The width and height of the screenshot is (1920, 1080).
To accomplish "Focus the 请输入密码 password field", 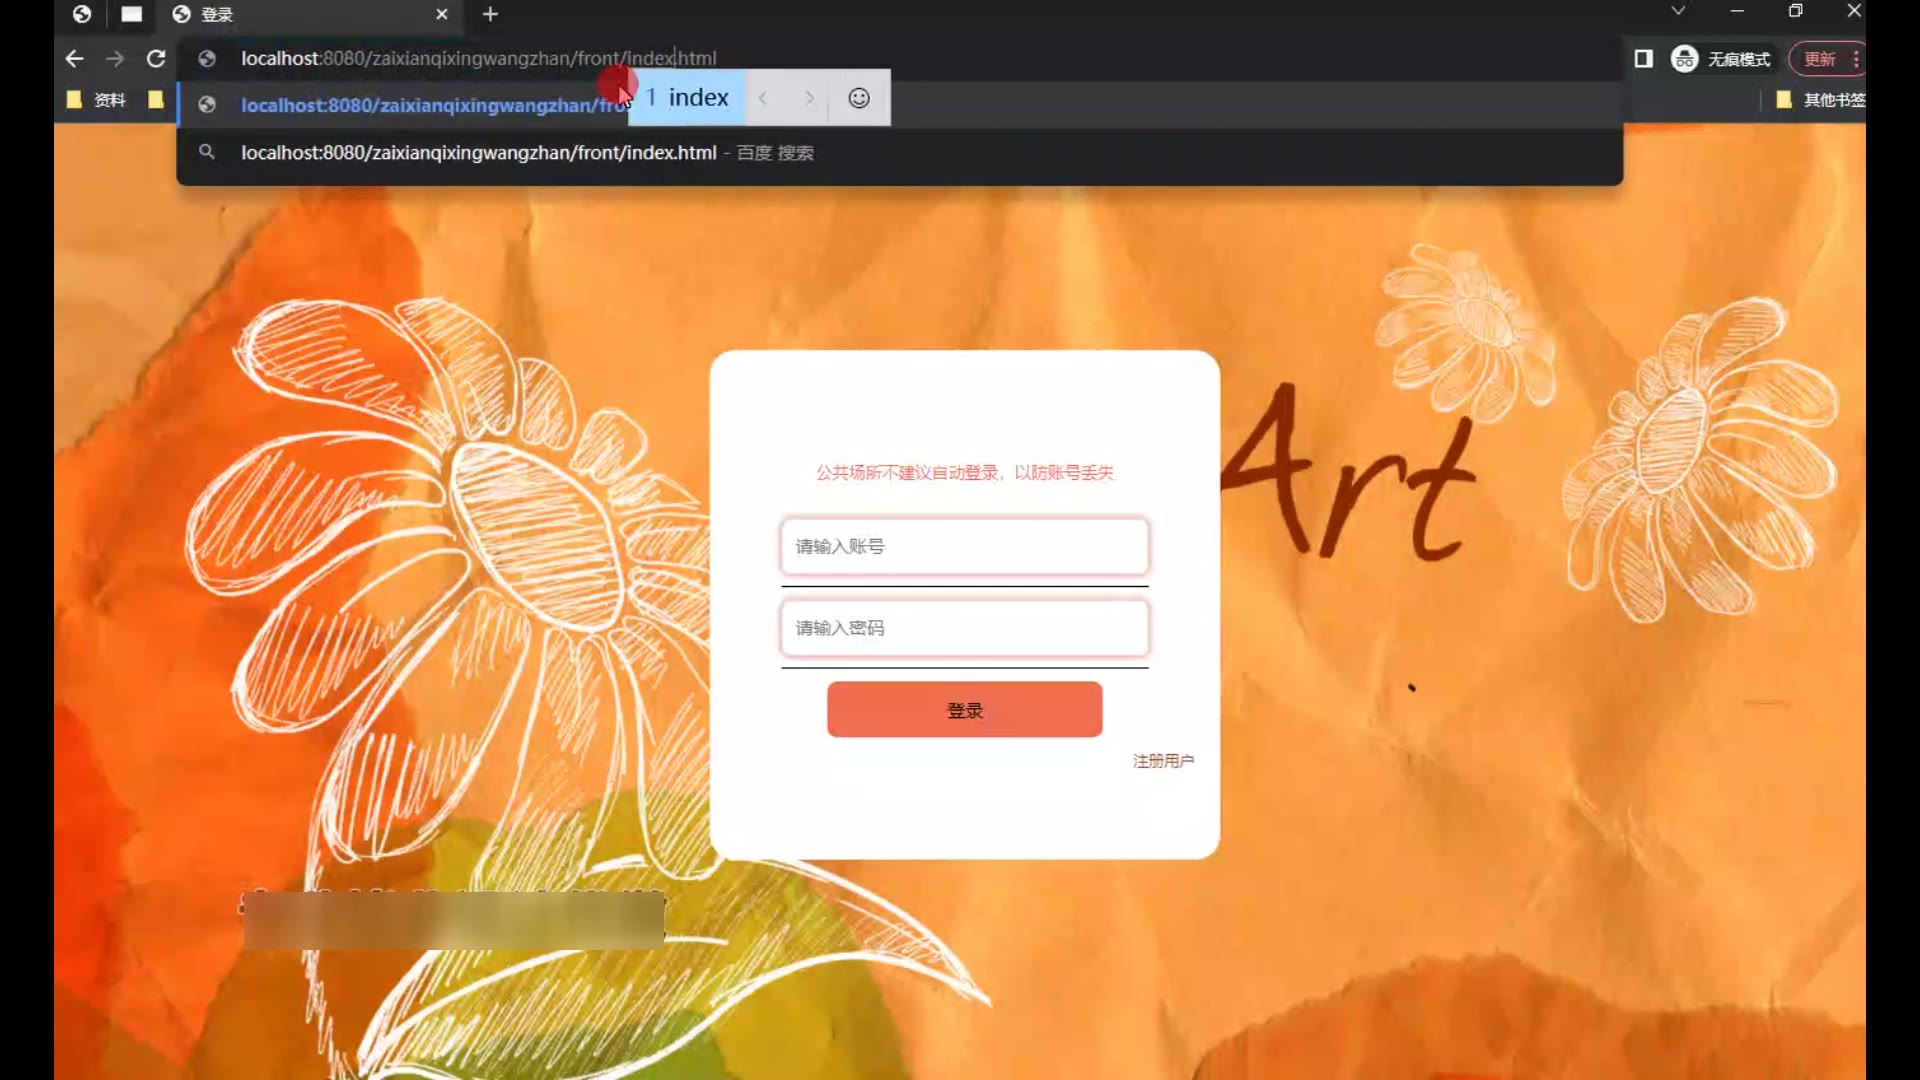I will pyautogui.click(x=964, y=628).
